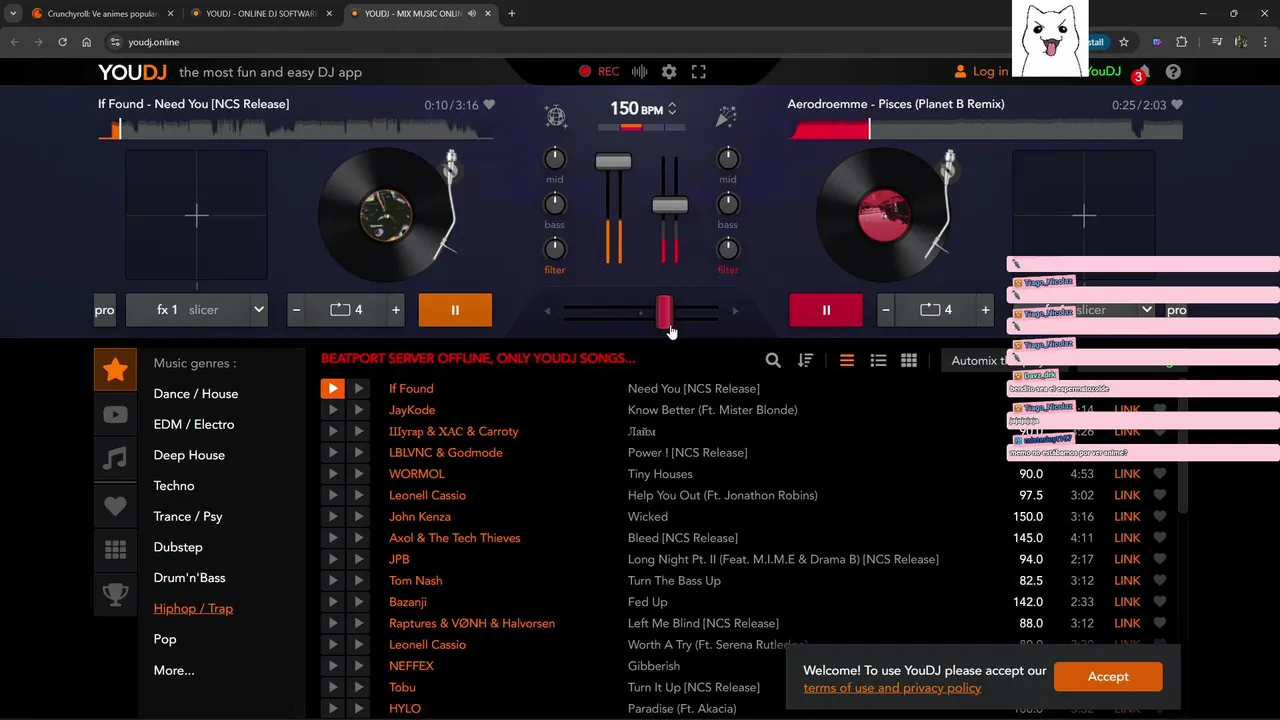This screenshot has width=1280, height=720.
Task: Pause the right deck
Action: tap(826, 310)
